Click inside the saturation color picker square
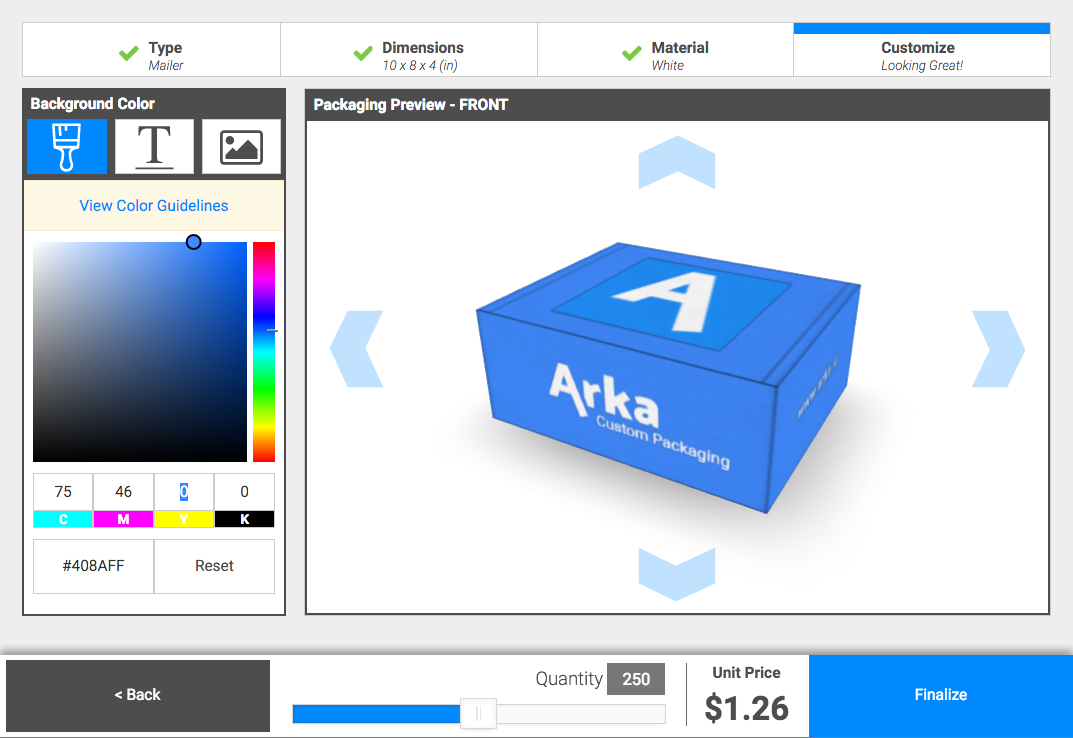Image resolution: width=1073 pixels, height=738 pixels. 140,352
